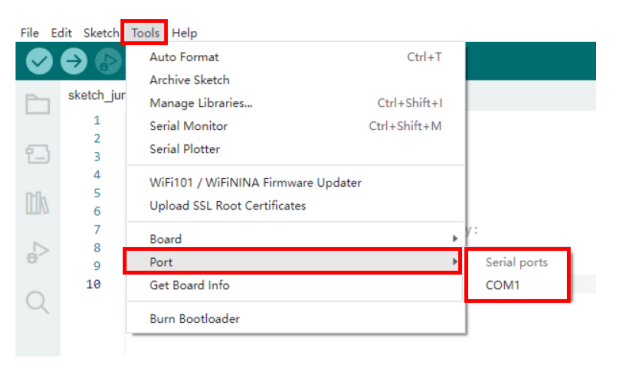This screenshot has height=380, width=627.
Task: Open the Search magnifier in the sidebar
Action: [x=38, y=302]
